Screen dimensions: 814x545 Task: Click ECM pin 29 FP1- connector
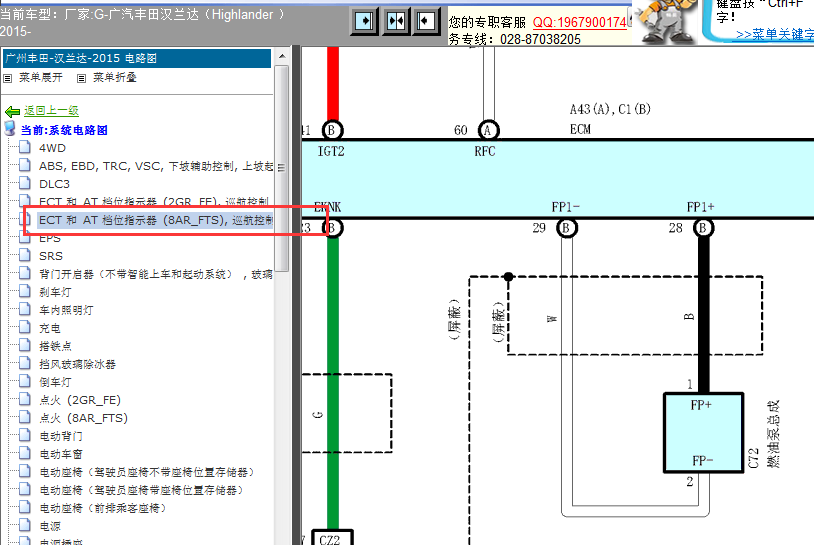coord(566,228)
